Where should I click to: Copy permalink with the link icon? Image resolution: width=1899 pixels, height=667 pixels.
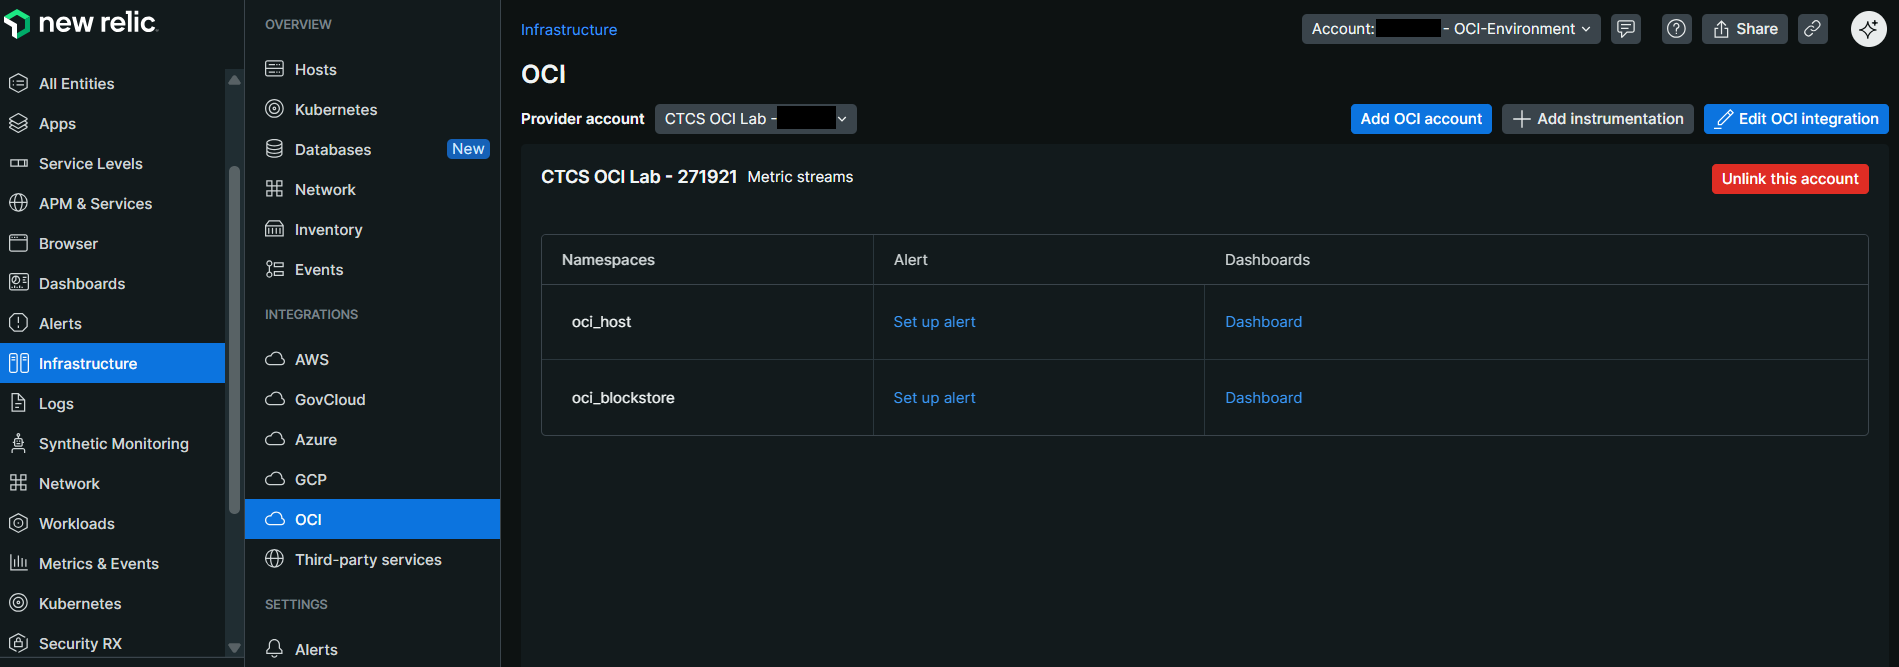[1812, 29]
